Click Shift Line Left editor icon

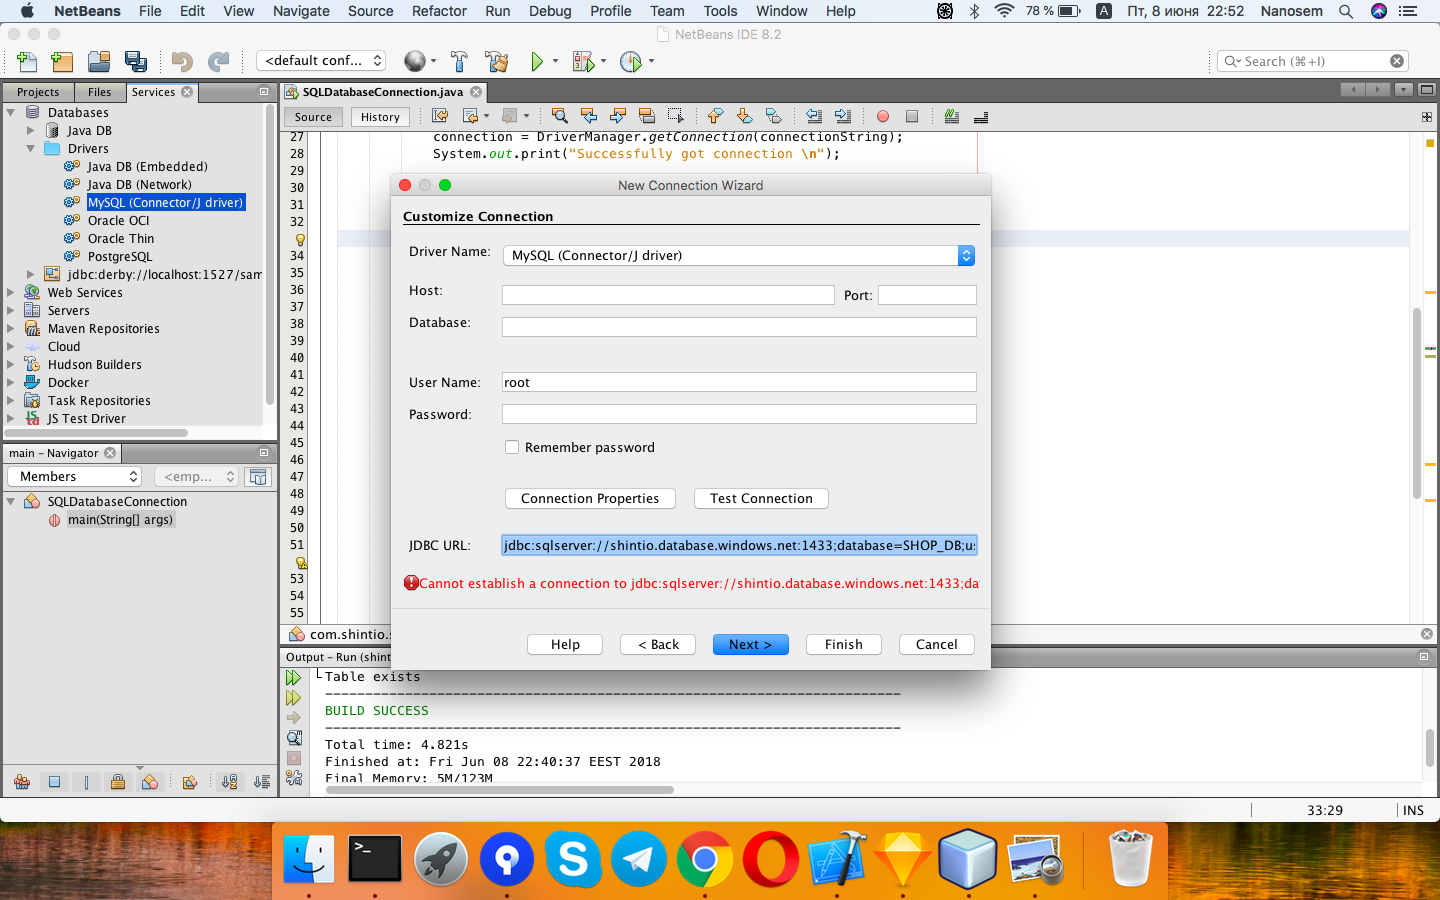(814, 116)
